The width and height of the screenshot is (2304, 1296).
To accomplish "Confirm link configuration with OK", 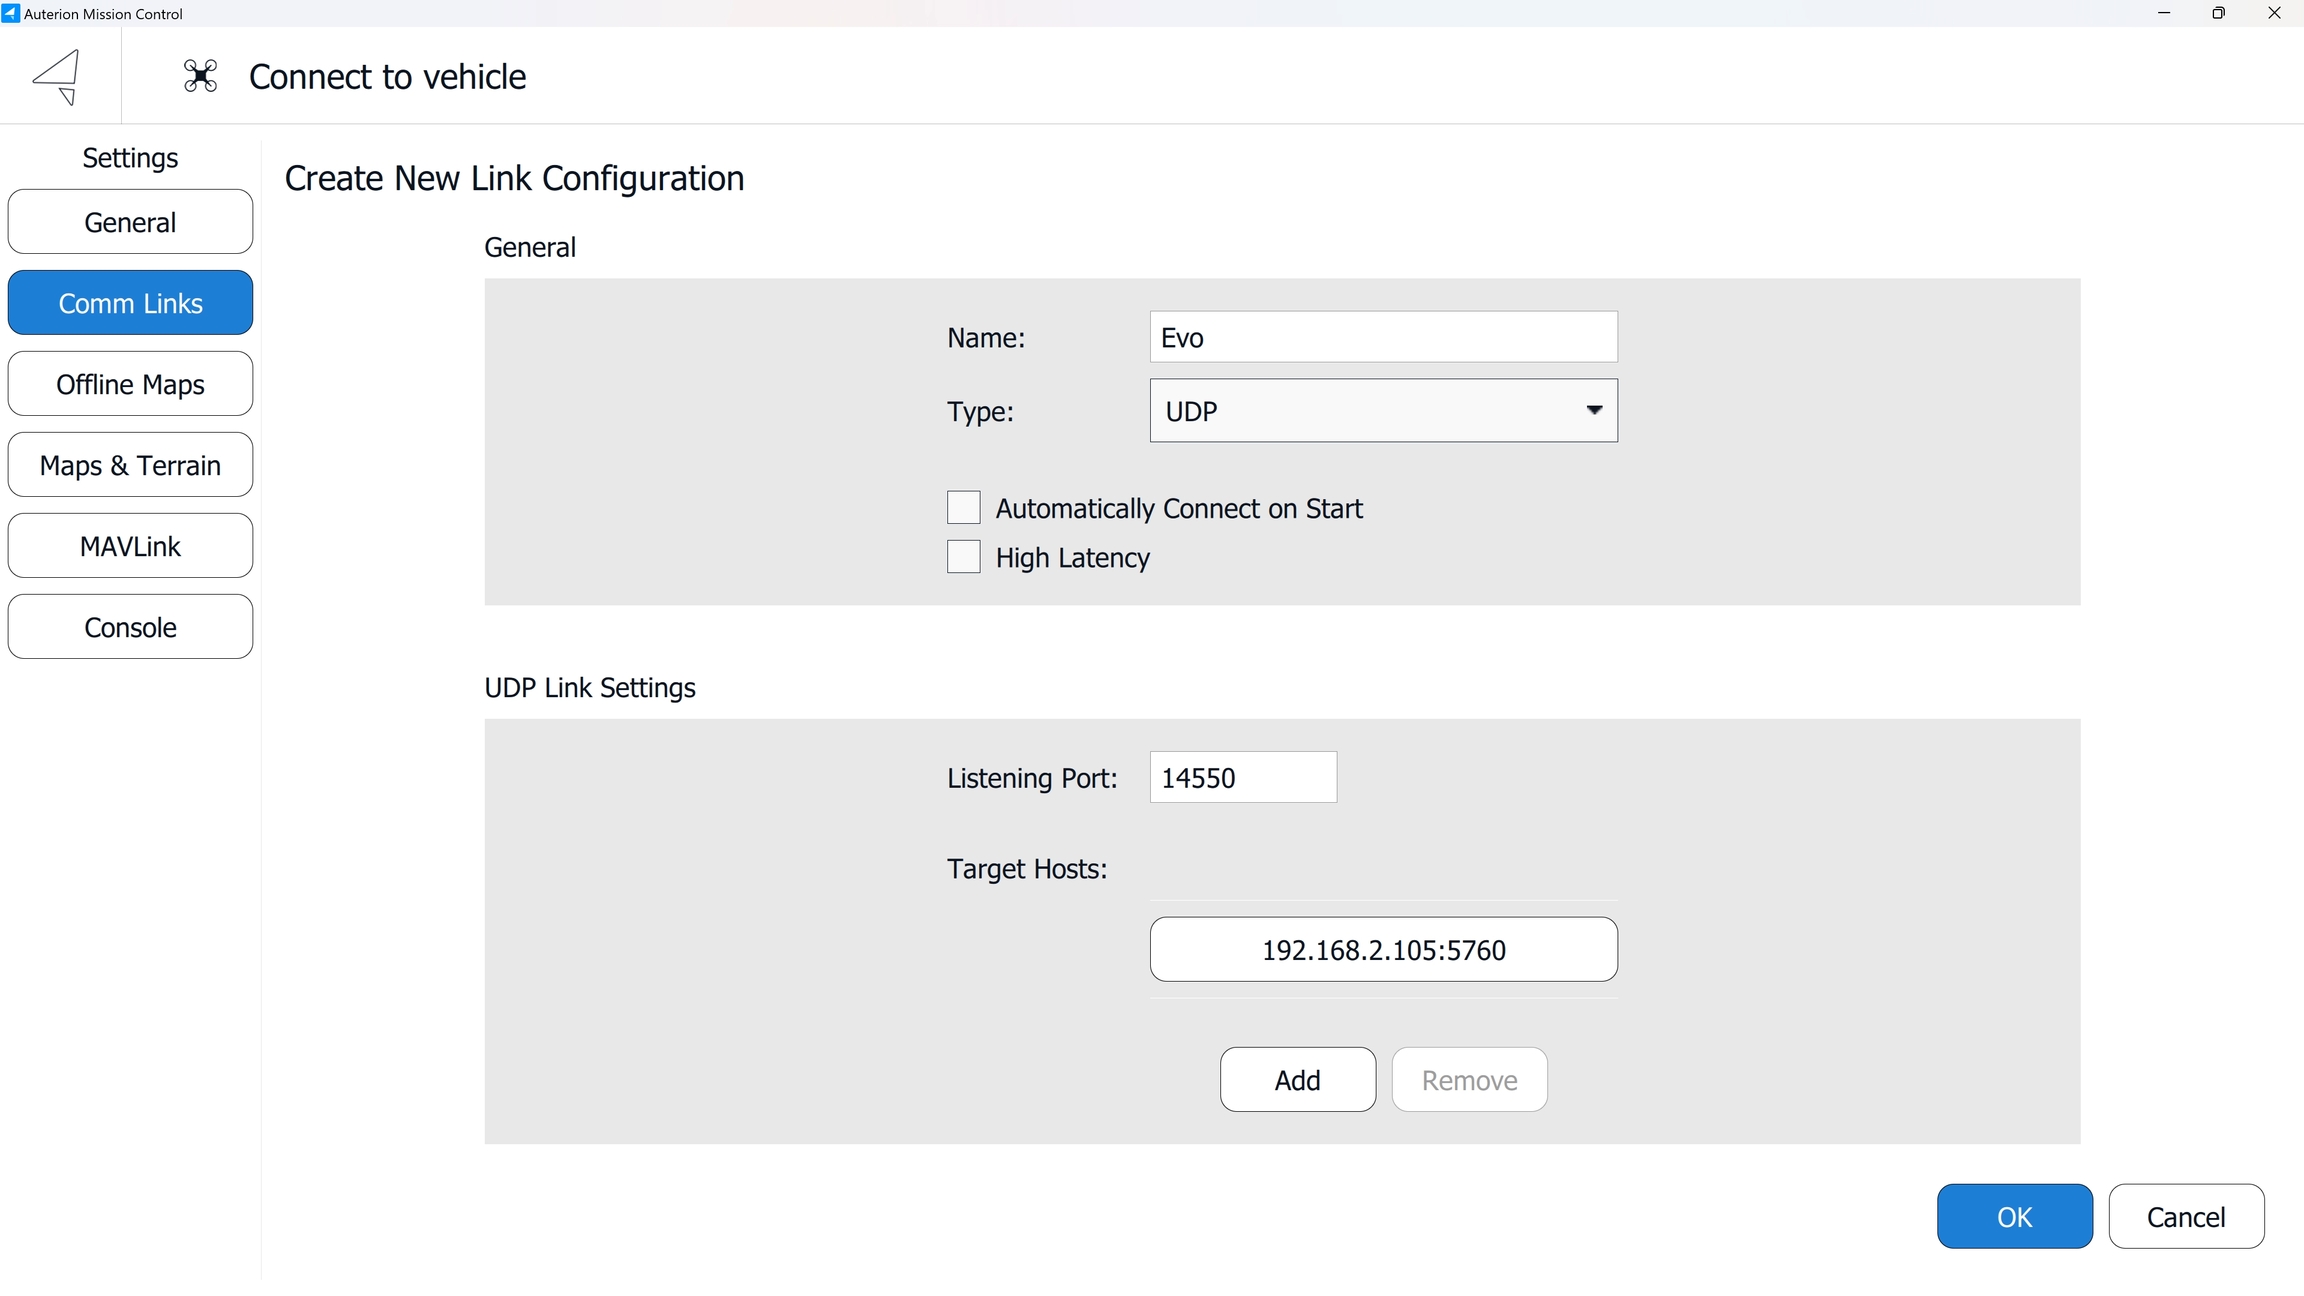I will coord(2014,1217).
